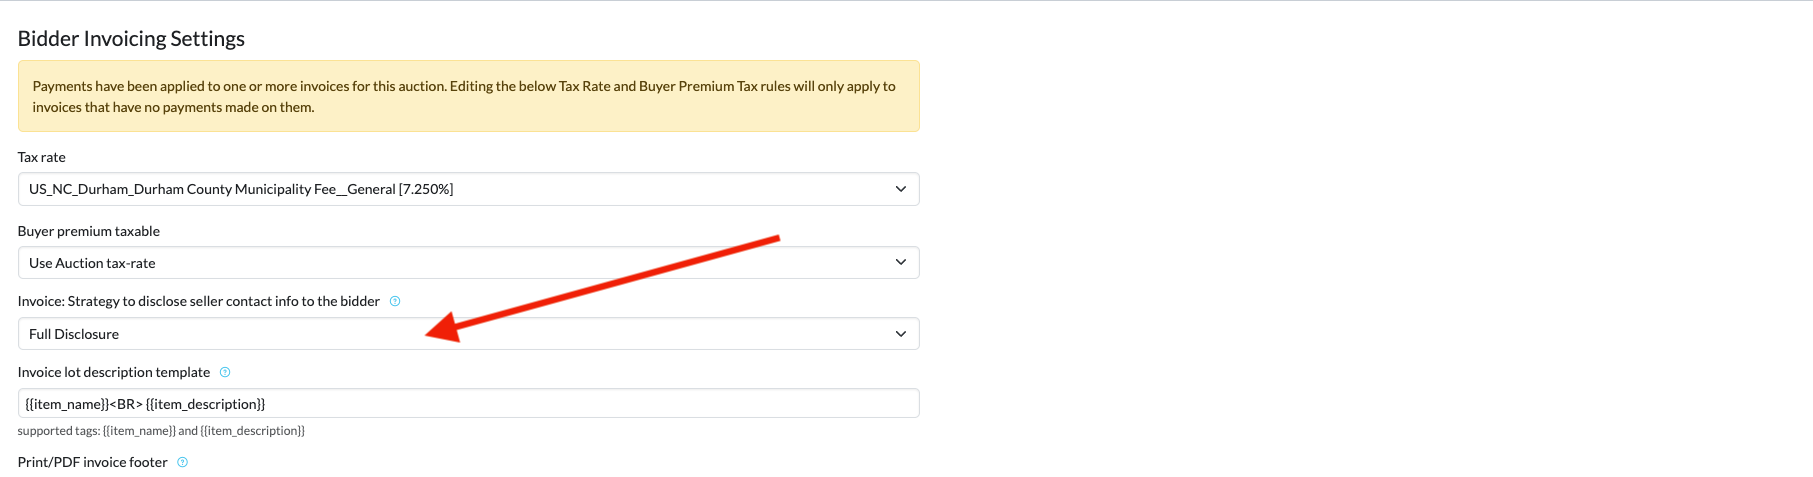Expand Buyer premium taxable chevron arrow
1813x477 pixels.
tap(901, 262)
